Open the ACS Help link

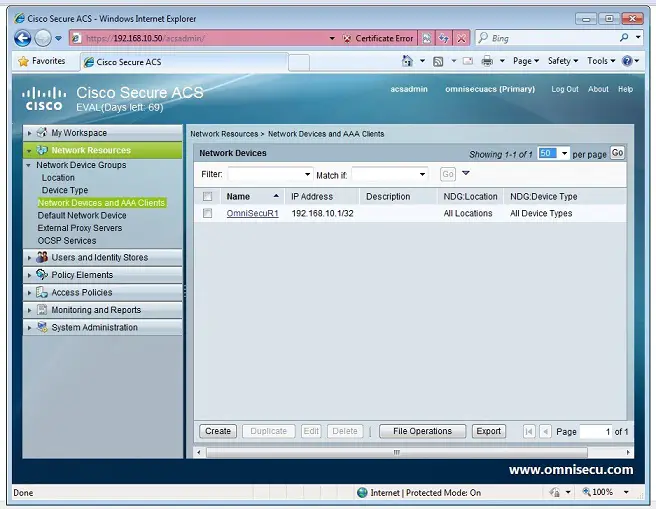coord(625,89)
